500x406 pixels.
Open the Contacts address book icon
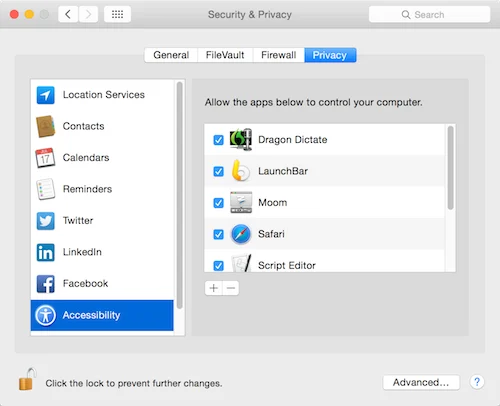(45, 126)
